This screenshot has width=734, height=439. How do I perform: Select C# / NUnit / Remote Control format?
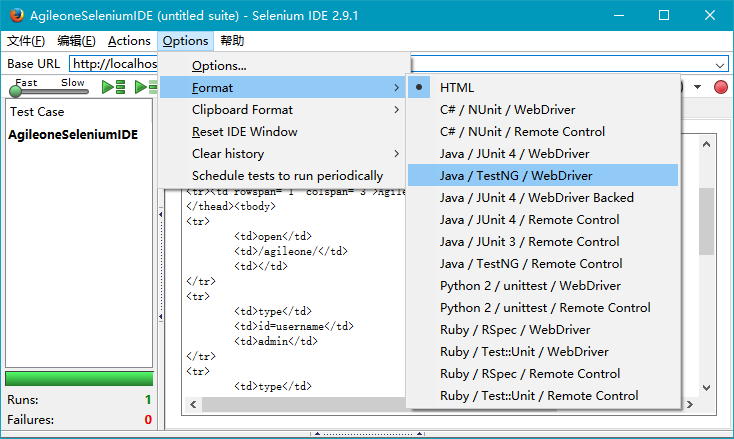click(x=543, y=132)
